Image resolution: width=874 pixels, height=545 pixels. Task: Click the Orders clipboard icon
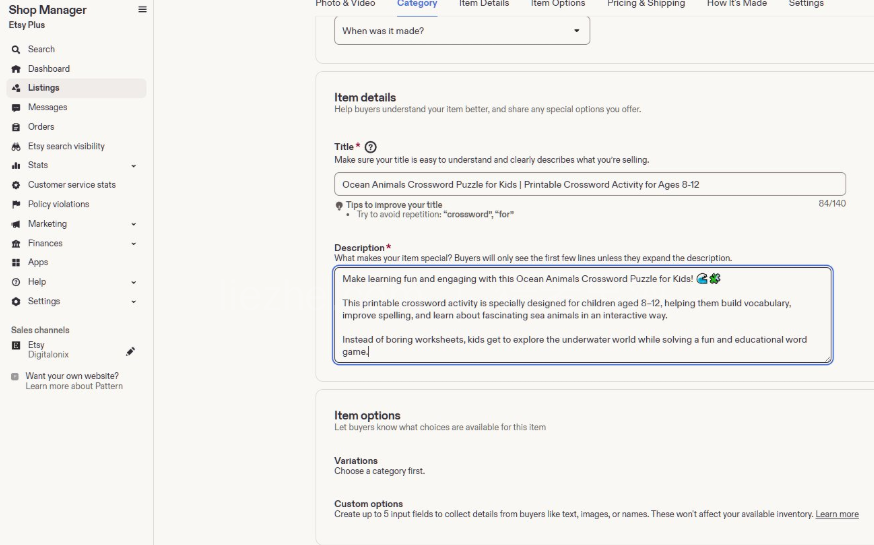coord(16,127)
